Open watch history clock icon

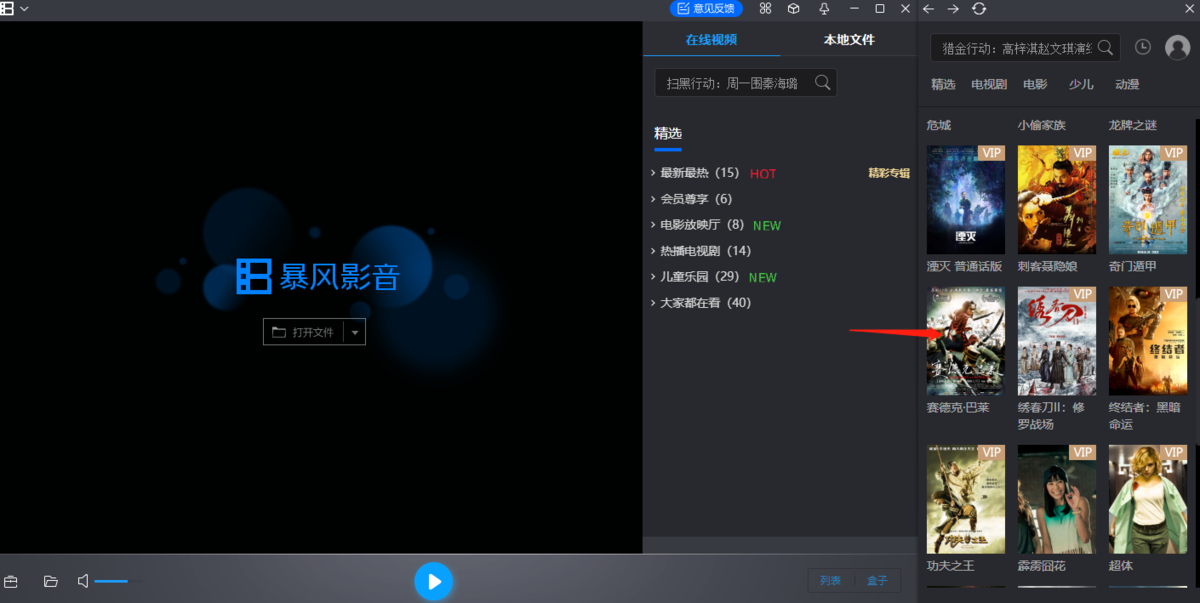pos(1143,47)
